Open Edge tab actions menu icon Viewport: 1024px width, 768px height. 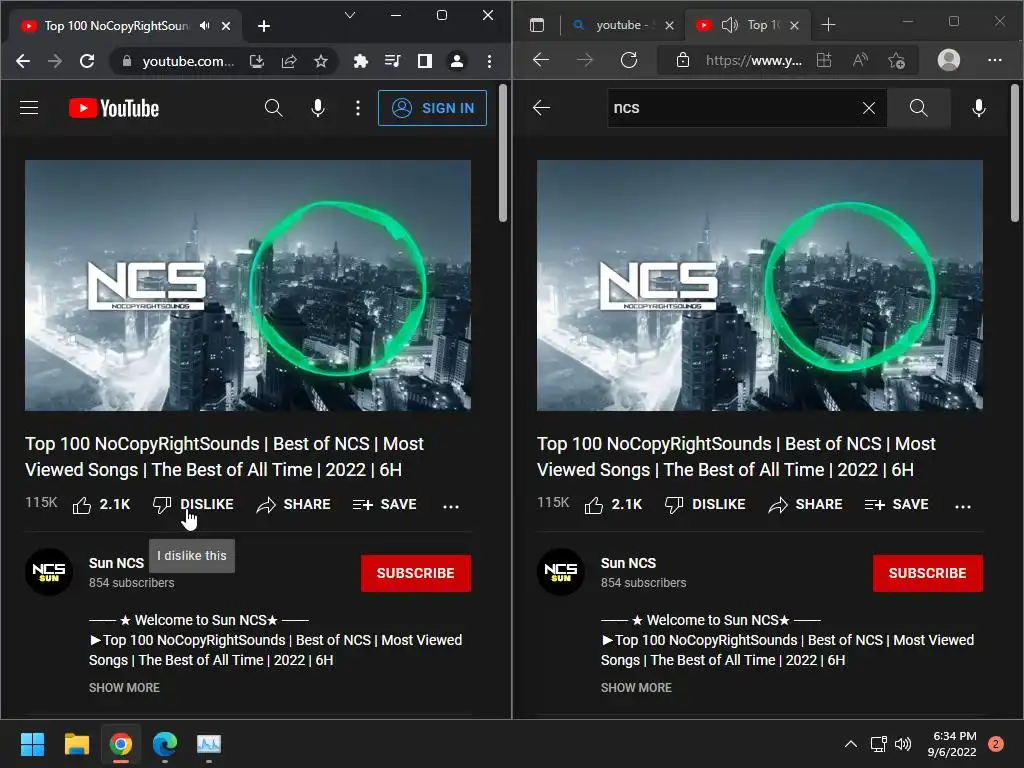click(x=537, y=25)
